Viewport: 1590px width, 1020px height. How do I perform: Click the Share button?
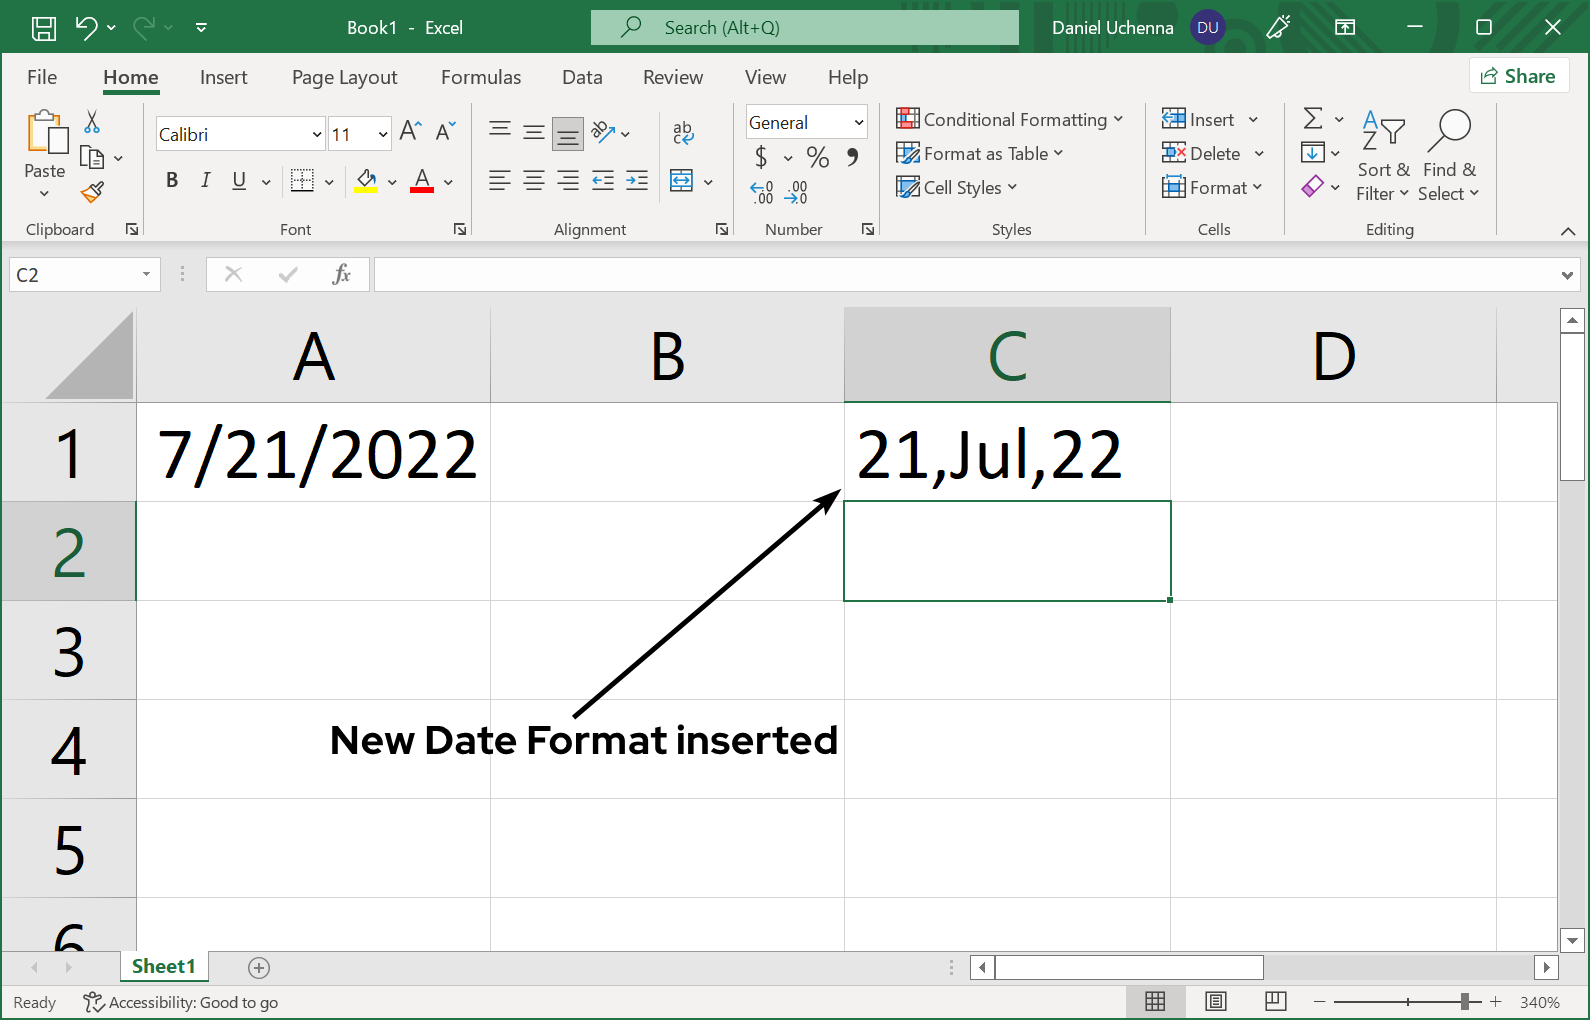tap(1518, 76)
